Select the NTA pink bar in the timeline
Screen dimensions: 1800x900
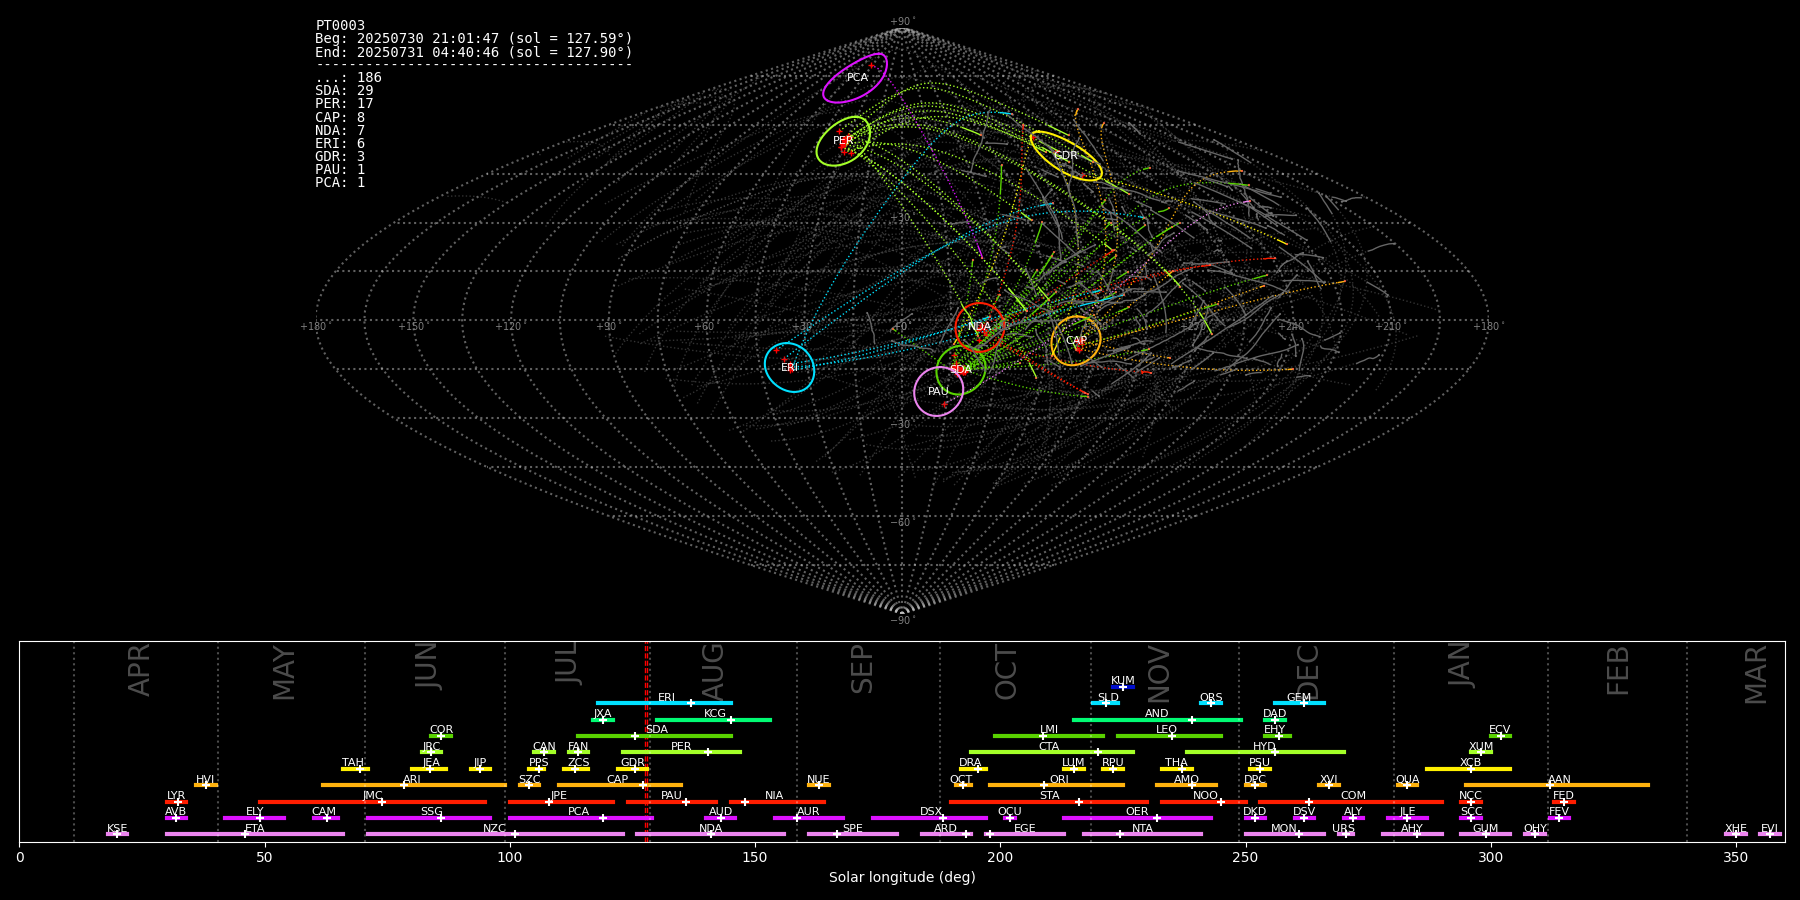tap(1142, 834)
